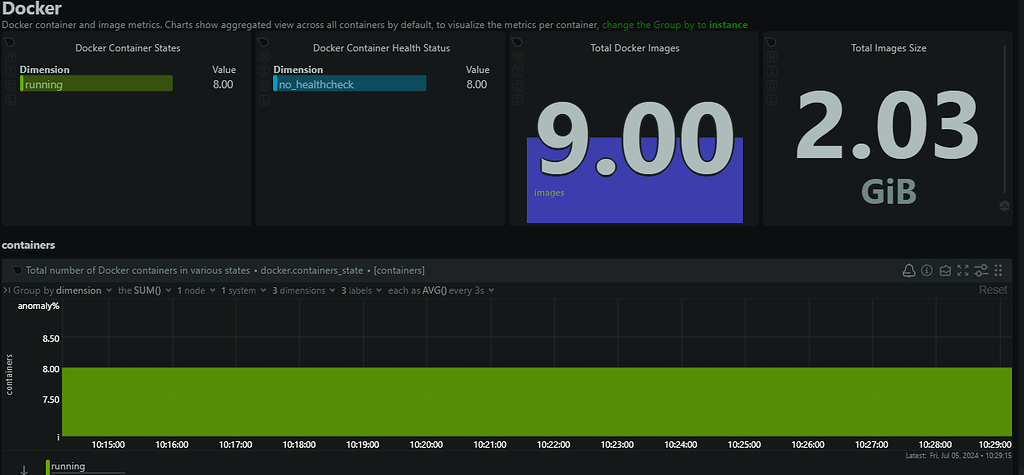Toggle the no_healthcheck dimension row

pos(350,85)
